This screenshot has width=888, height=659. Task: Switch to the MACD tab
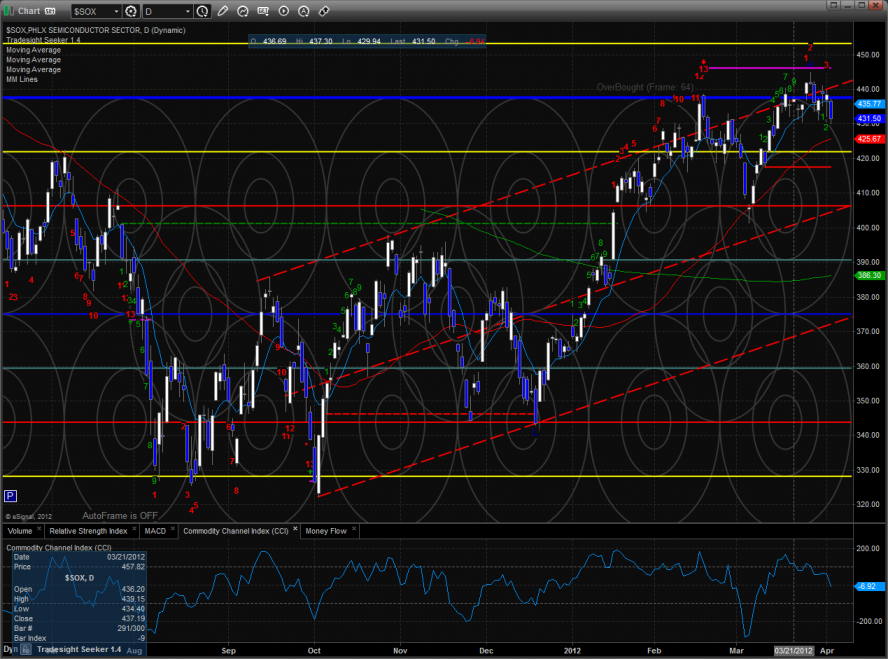pyautogui.click(x=155, y=530)
